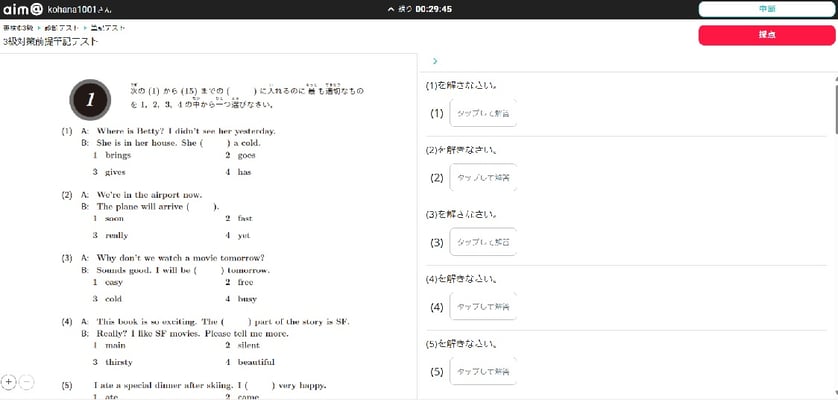This screenshot has height=400, width=838.
Task: Collapse the answer panel with the chevron
Action: tap(435, 61)
